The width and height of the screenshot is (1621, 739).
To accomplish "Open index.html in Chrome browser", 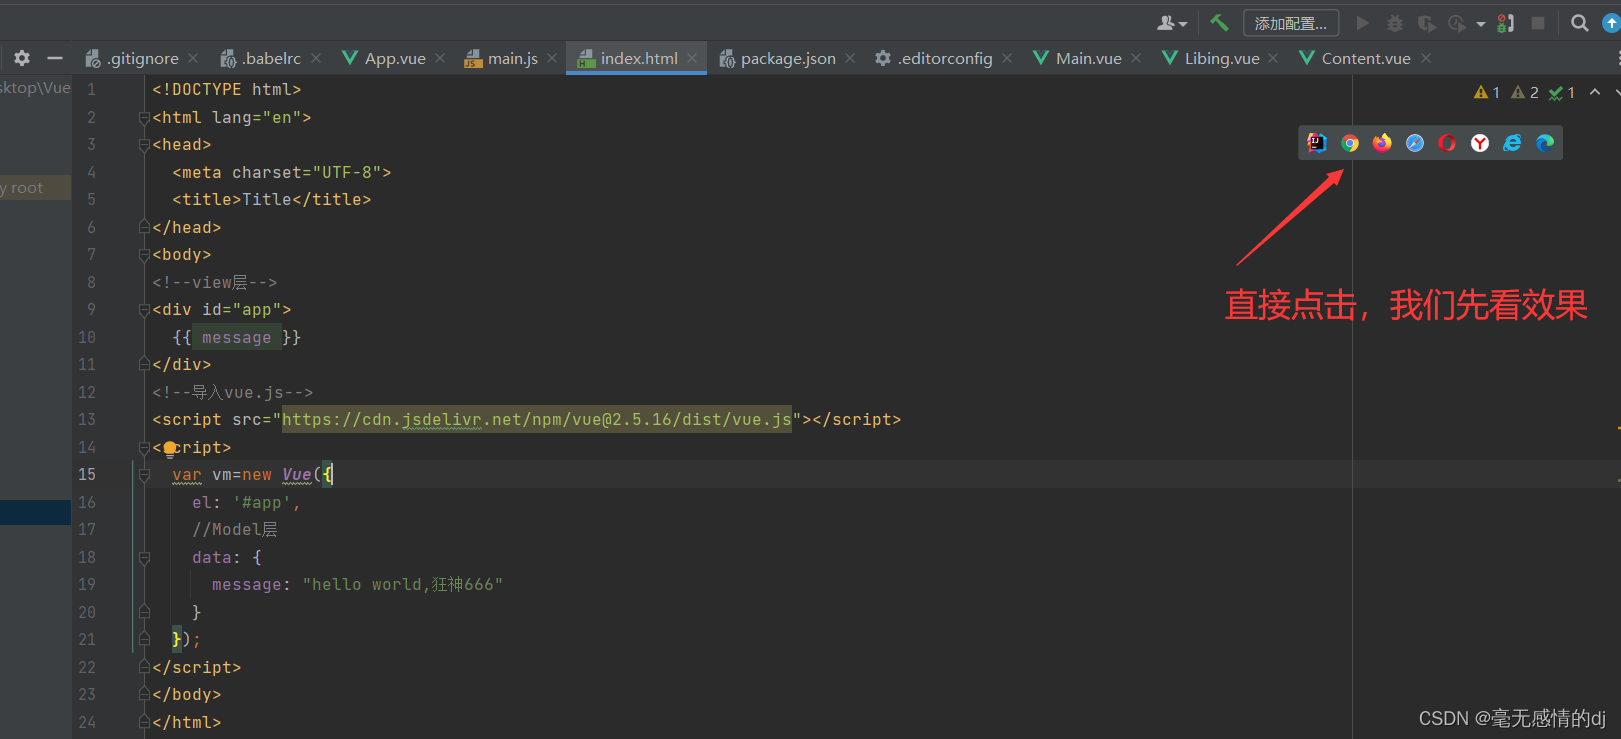I will coord(1350,143).
